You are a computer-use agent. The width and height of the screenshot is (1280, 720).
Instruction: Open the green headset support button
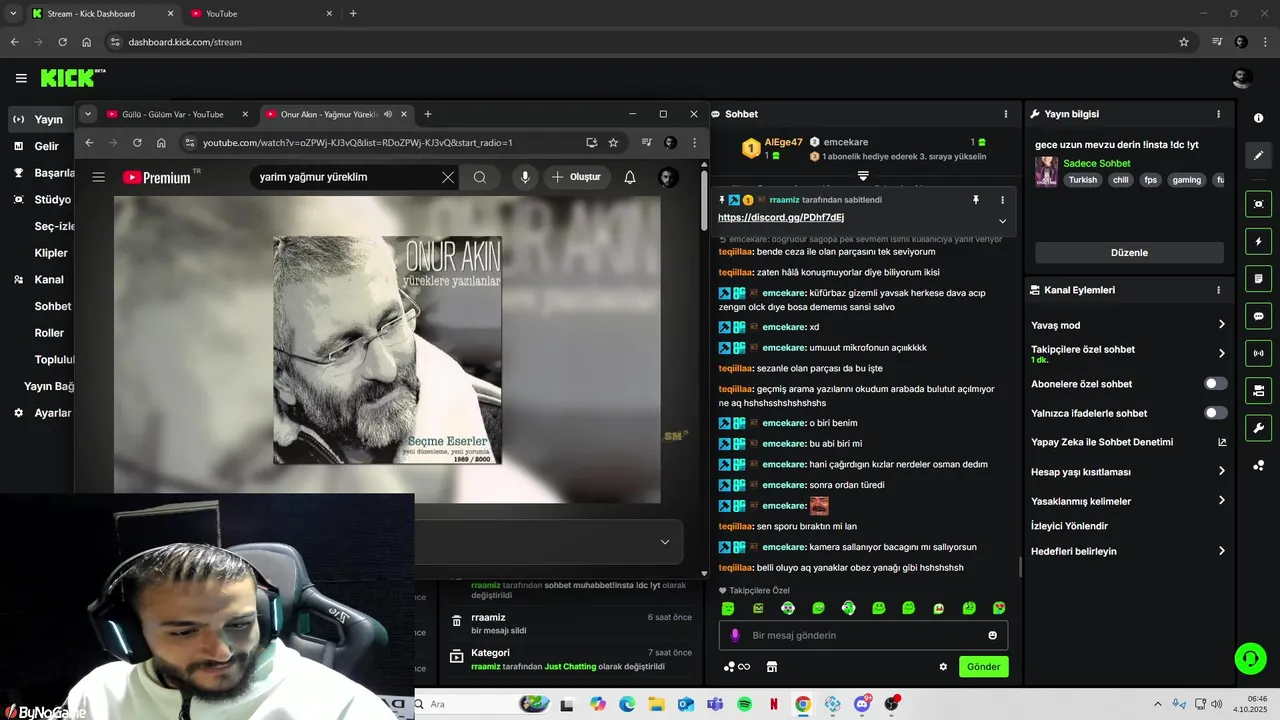(1250, 658)
